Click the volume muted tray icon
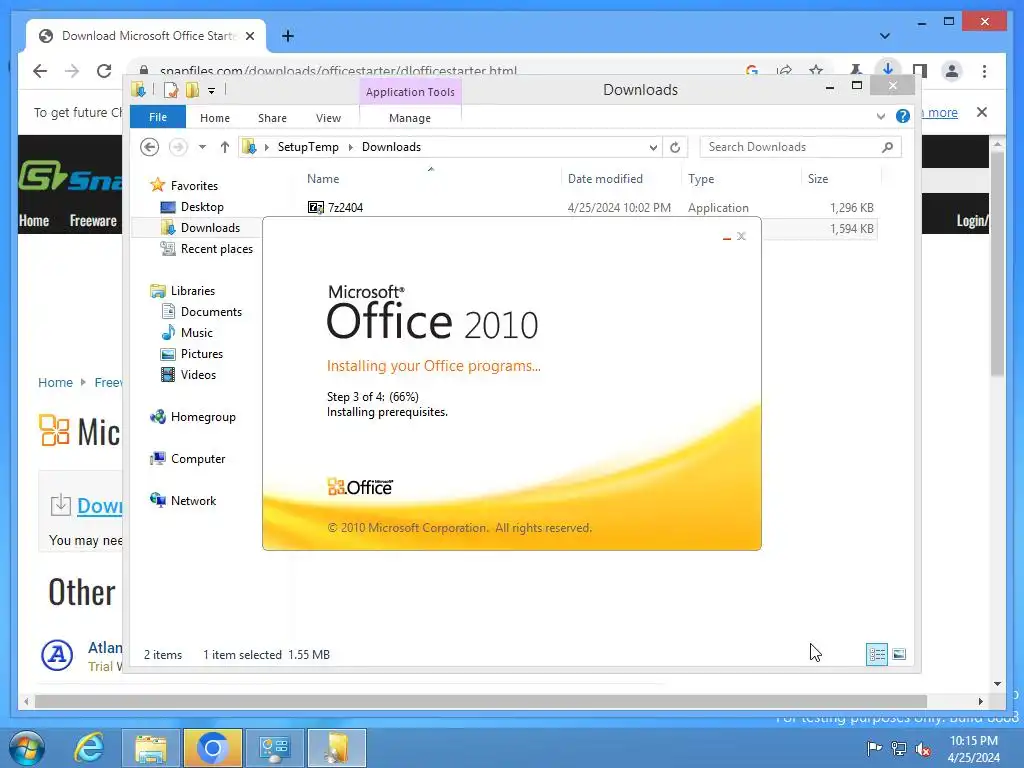 pos(923,748)
